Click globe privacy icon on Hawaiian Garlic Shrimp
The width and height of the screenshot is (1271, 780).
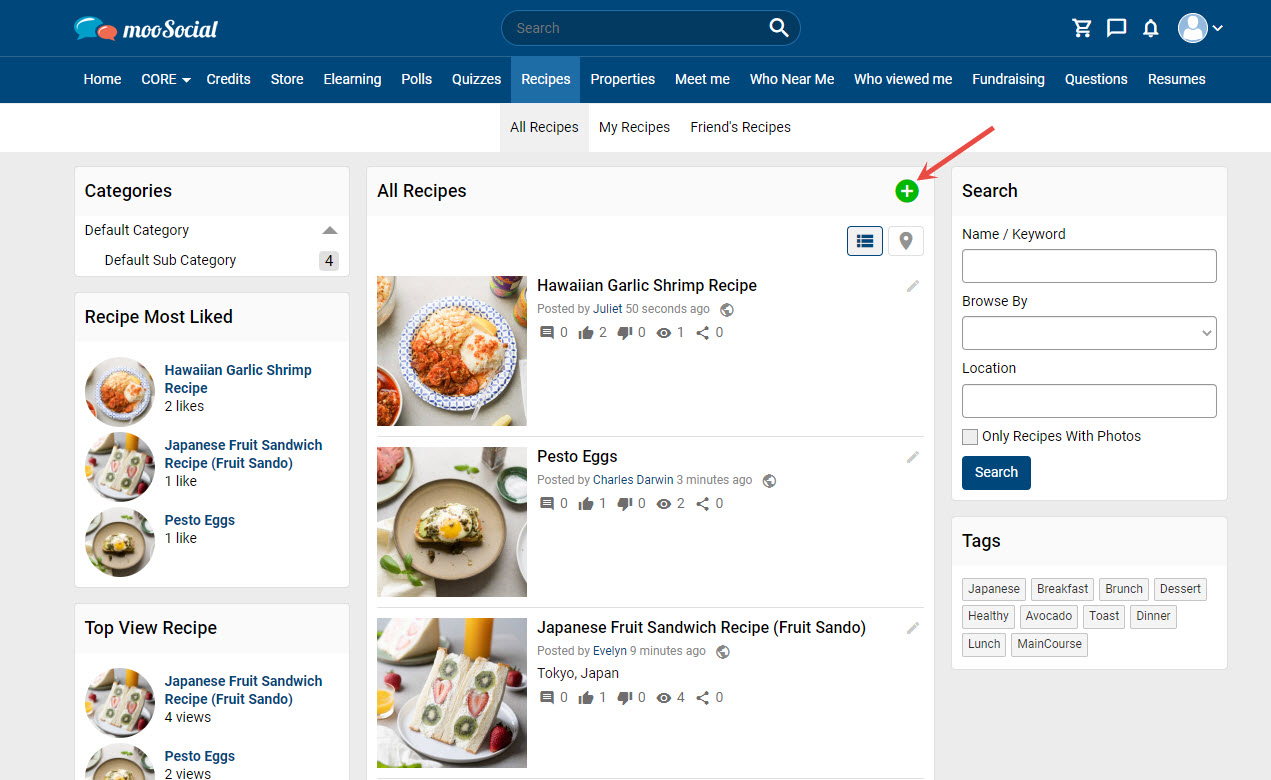(x=727, y=310)
